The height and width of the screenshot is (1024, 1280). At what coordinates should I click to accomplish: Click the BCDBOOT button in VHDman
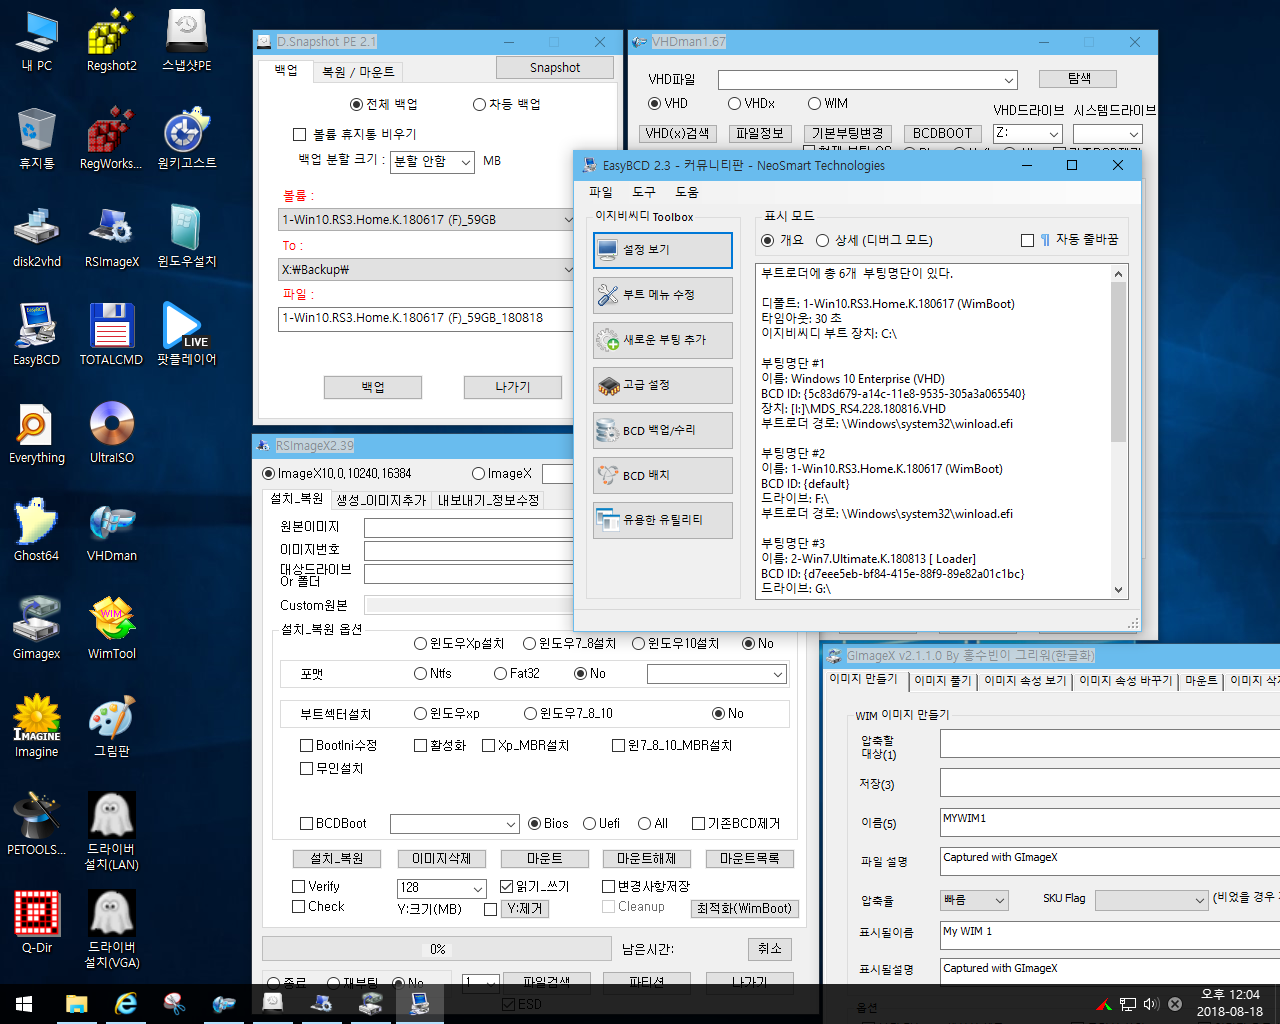click(x=942, y=133)
